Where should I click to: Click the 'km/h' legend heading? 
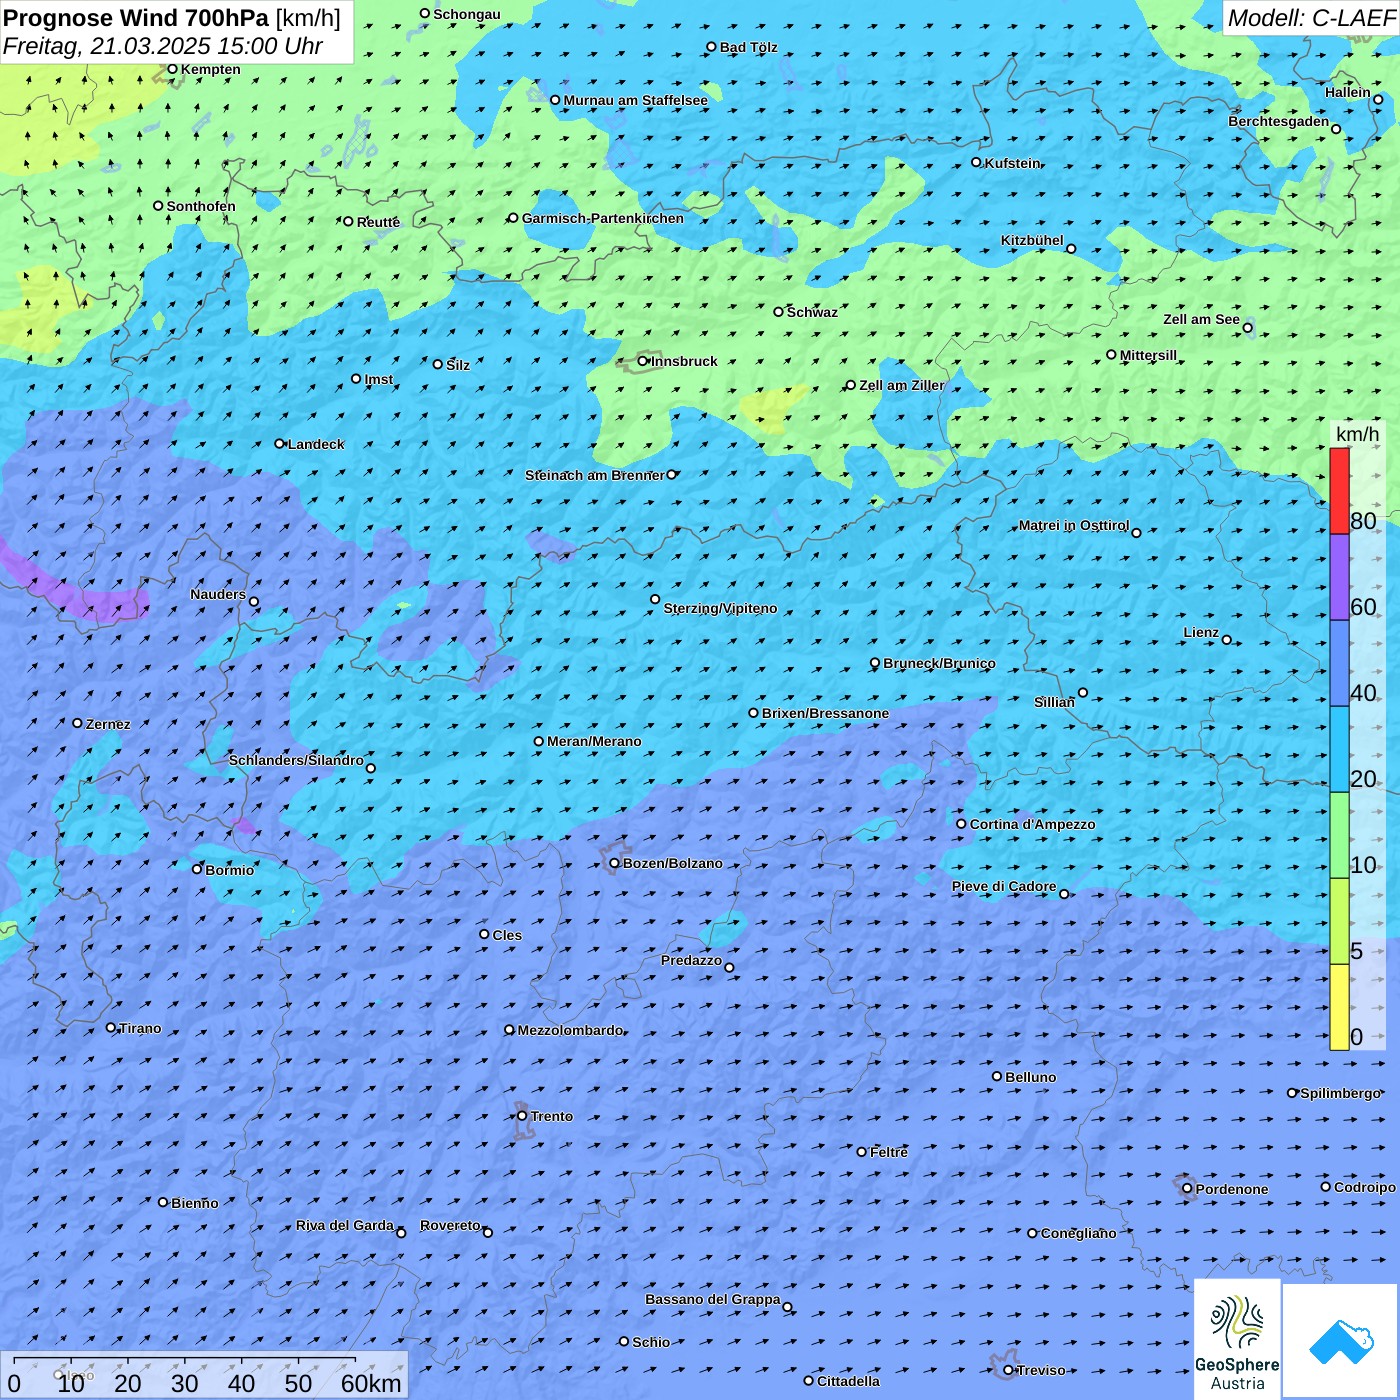click(x=1358, y=434)
